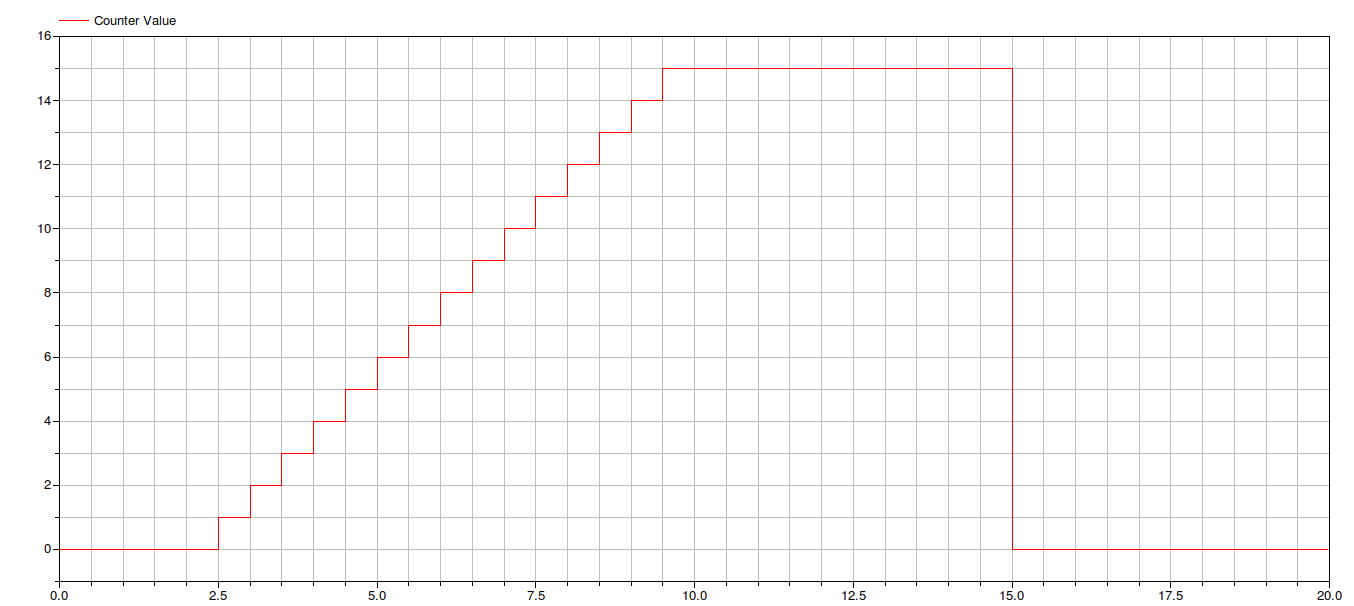Click the x-axis tick label 5.0
Viewport: 1354px width, 606px height.
pyautogui.click(x=377, y=595)
